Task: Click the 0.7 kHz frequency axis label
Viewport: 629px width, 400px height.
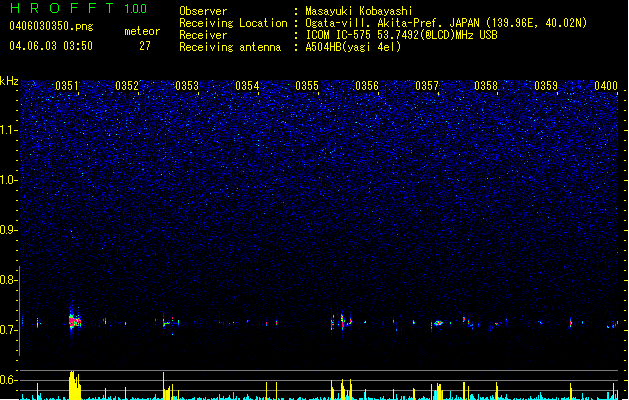Action: click(x=8, y=330)
